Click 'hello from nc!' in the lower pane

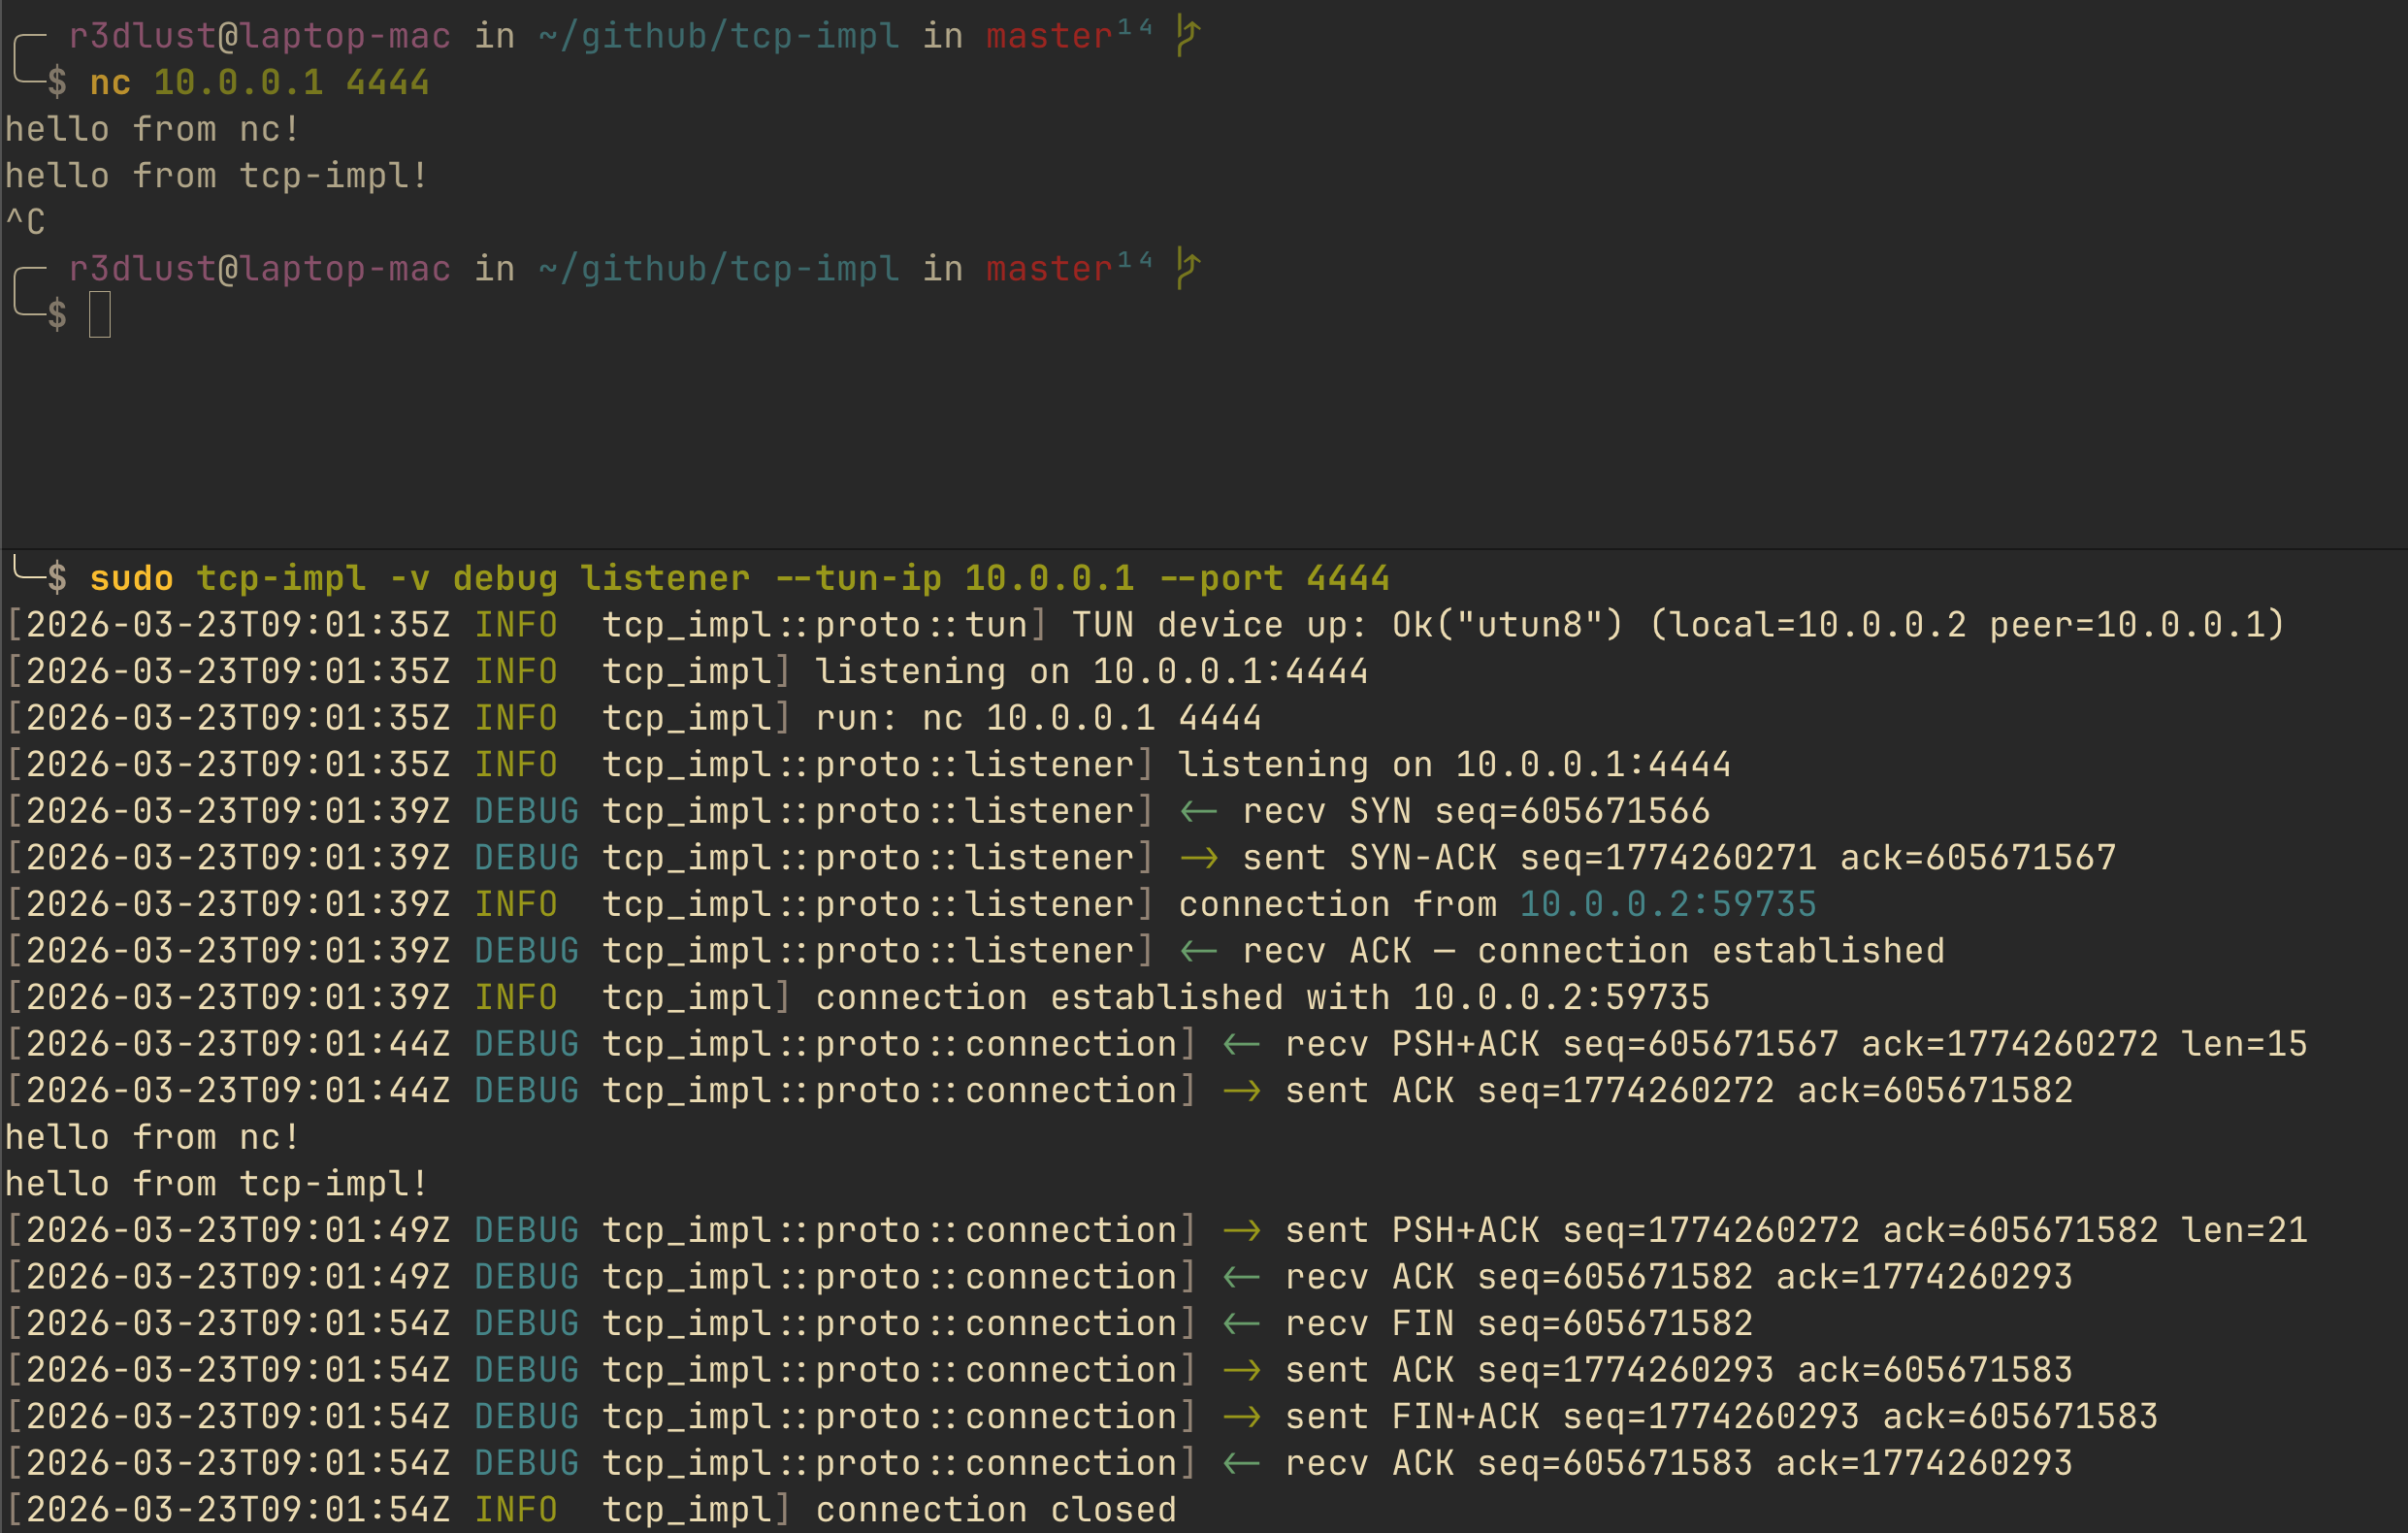(152, 1137)
